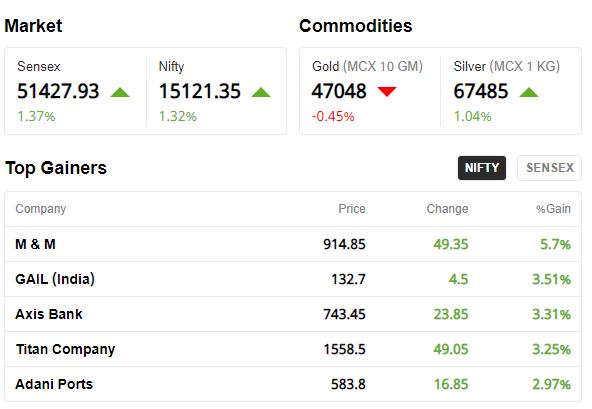
Task: Open the Titan Company stock link
Action: pos(65,350)
